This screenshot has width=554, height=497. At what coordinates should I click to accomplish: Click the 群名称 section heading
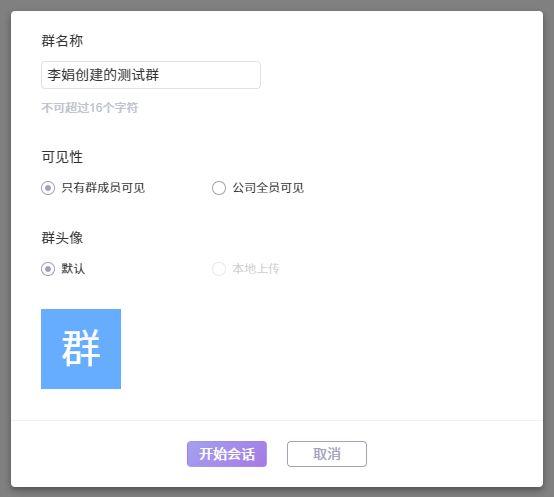pos(62,41)
